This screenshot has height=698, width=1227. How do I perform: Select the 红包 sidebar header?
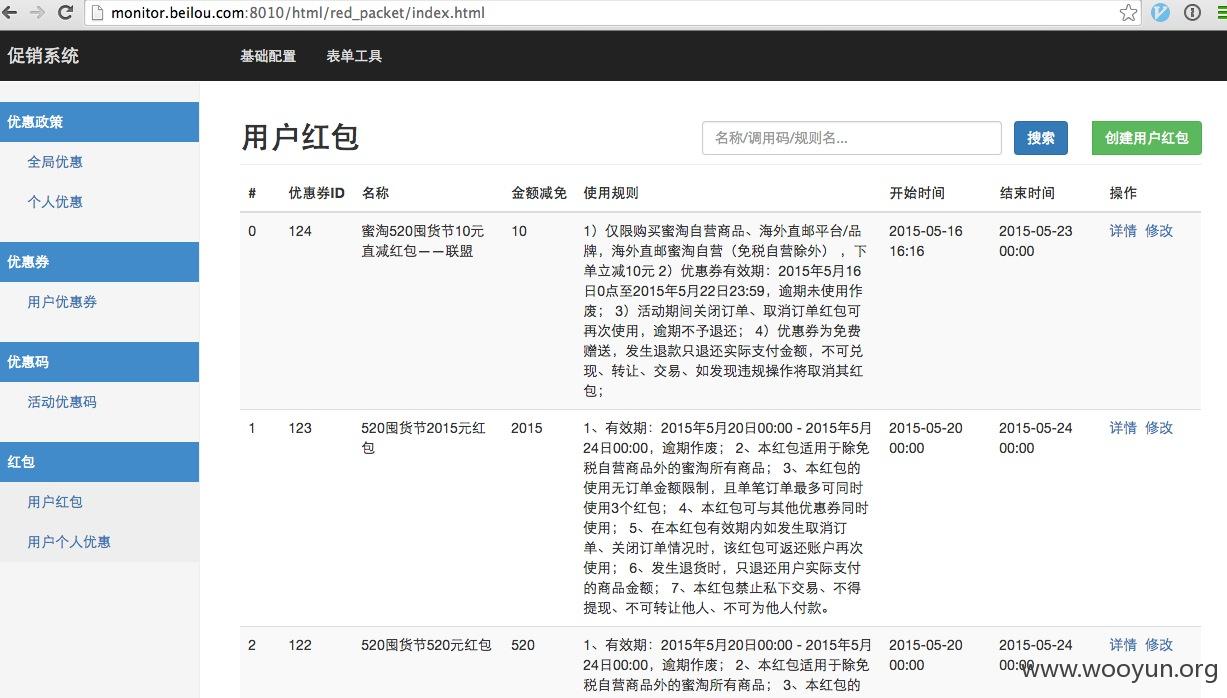coord(99,462)
